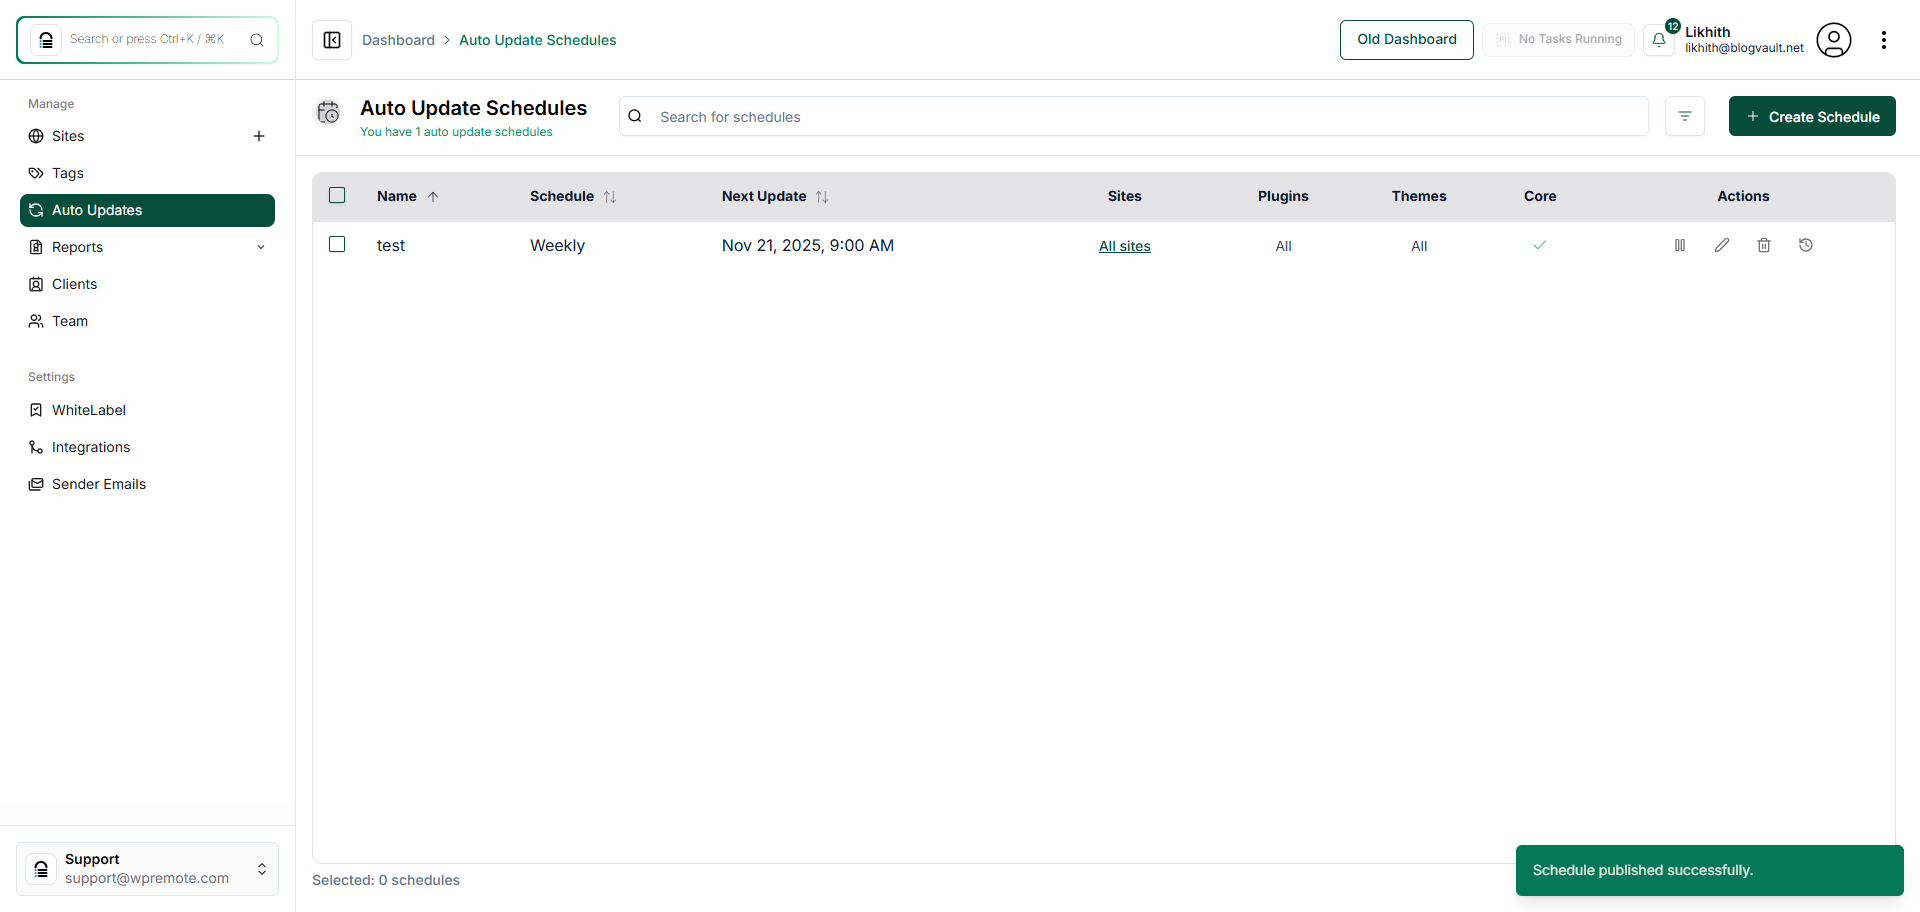Viewport: 1920px width, 912px height.
Task: Open Reports in the sidebar
Action: 147,247
